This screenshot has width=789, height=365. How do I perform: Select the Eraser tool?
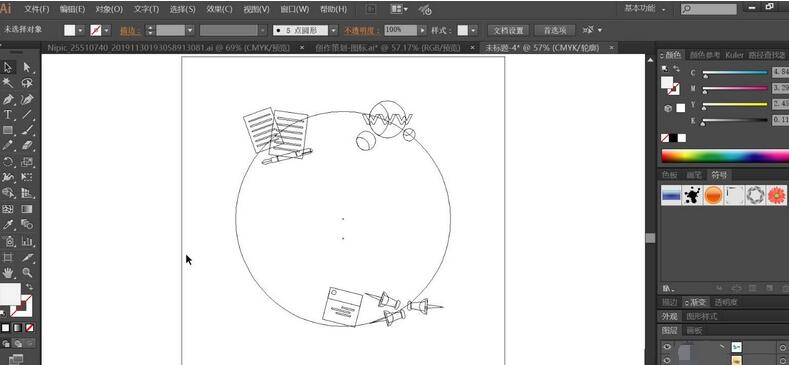27,146
